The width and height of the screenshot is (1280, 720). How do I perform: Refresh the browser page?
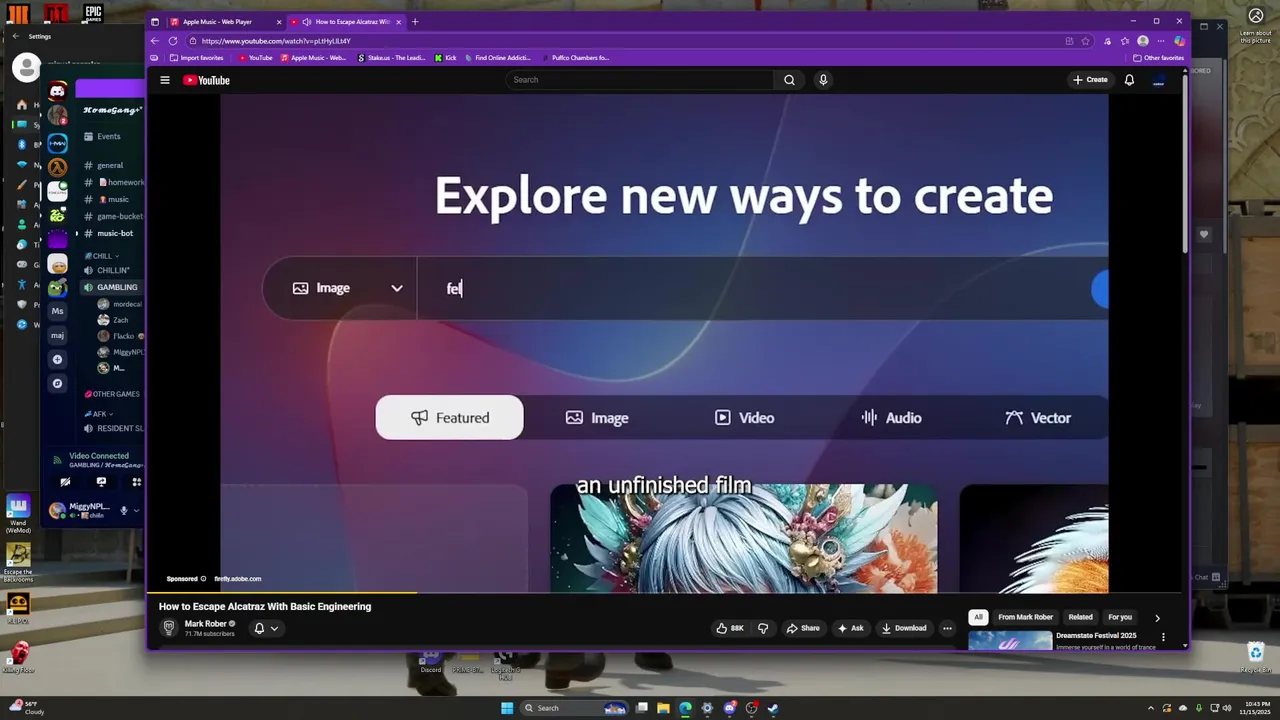point(173,41)
